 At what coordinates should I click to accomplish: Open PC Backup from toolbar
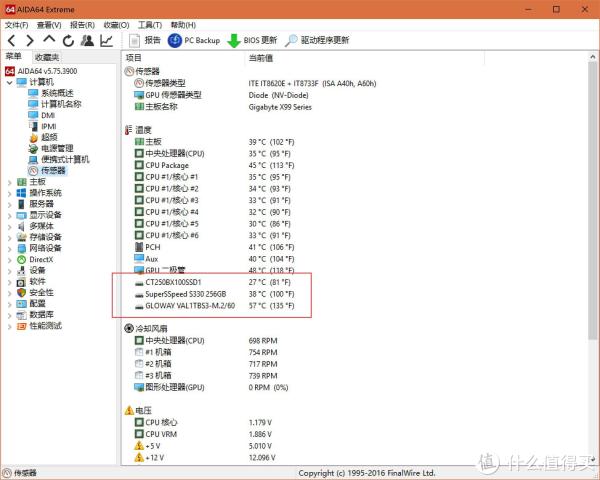coord(194,40)
